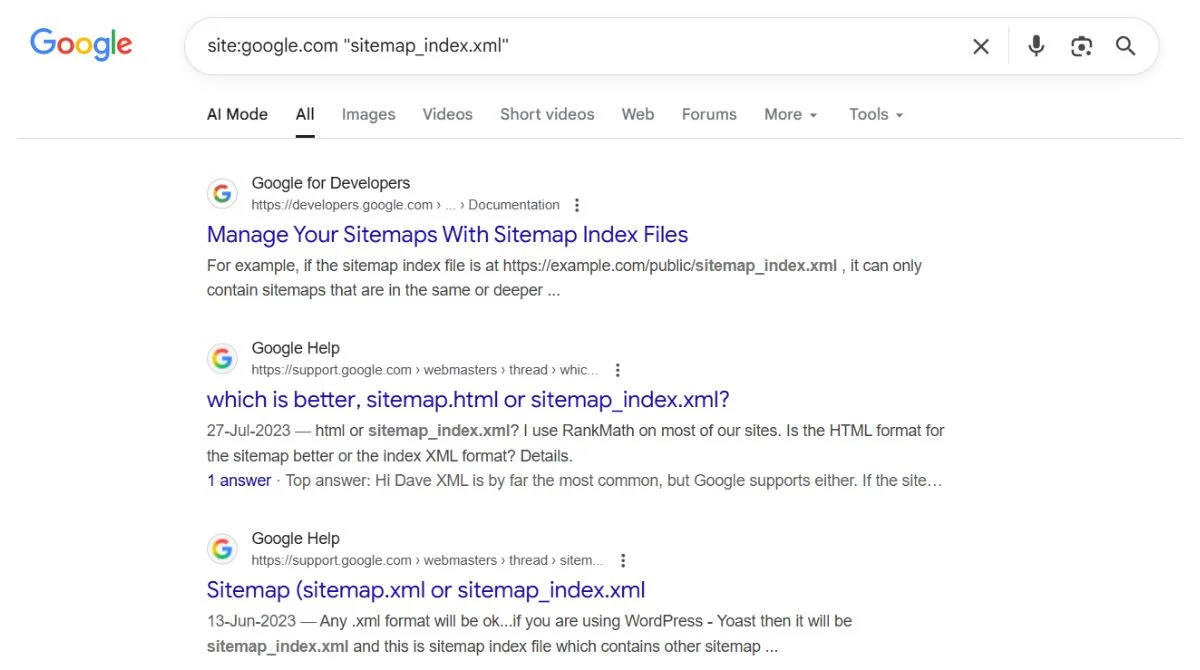Open Google Lens image search icon
The image size is (1200, 670).
coord(1081,46)
